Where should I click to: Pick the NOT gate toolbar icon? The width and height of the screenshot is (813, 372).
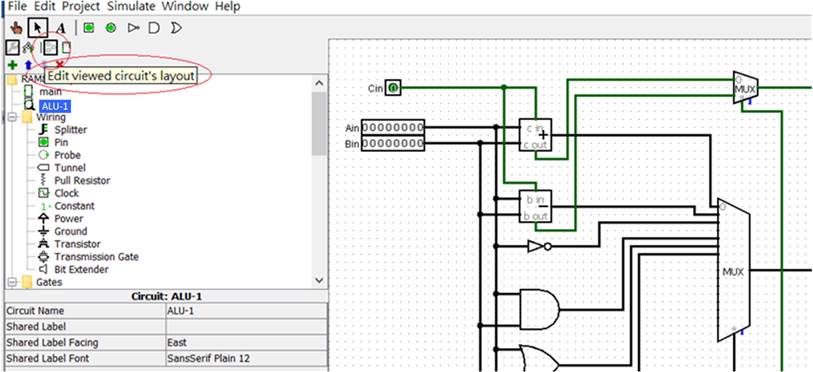[134, 27]
